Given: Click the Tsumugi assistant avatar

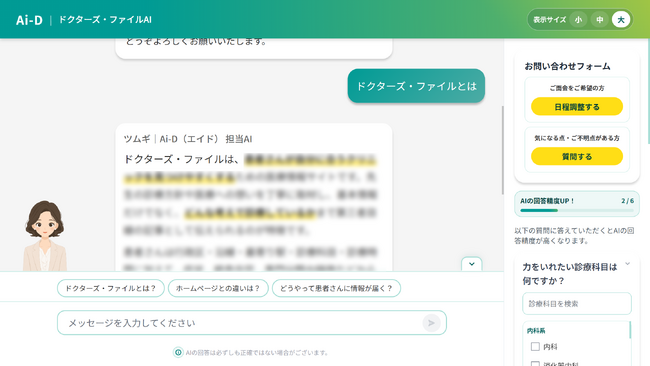Looking at the screenshot, I should tap(45, 235).
